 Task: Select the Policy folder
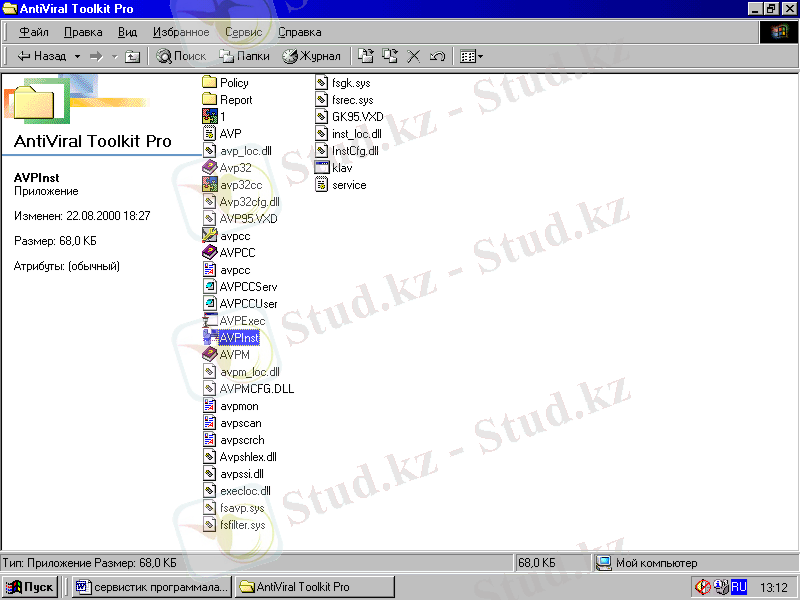pyautogui.click(x=226, y=83)
